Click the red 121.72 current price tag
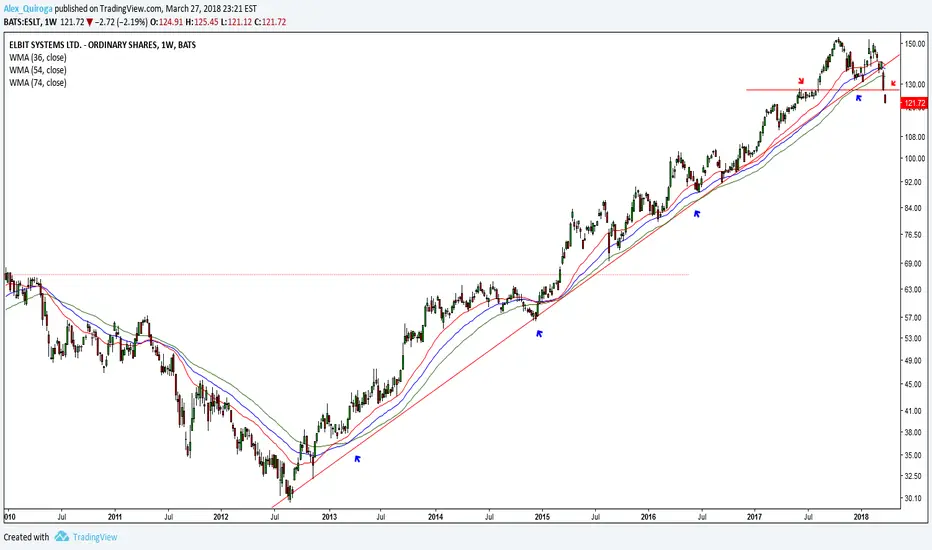Screen dimensions: 932x550 (x=914, y=103)
